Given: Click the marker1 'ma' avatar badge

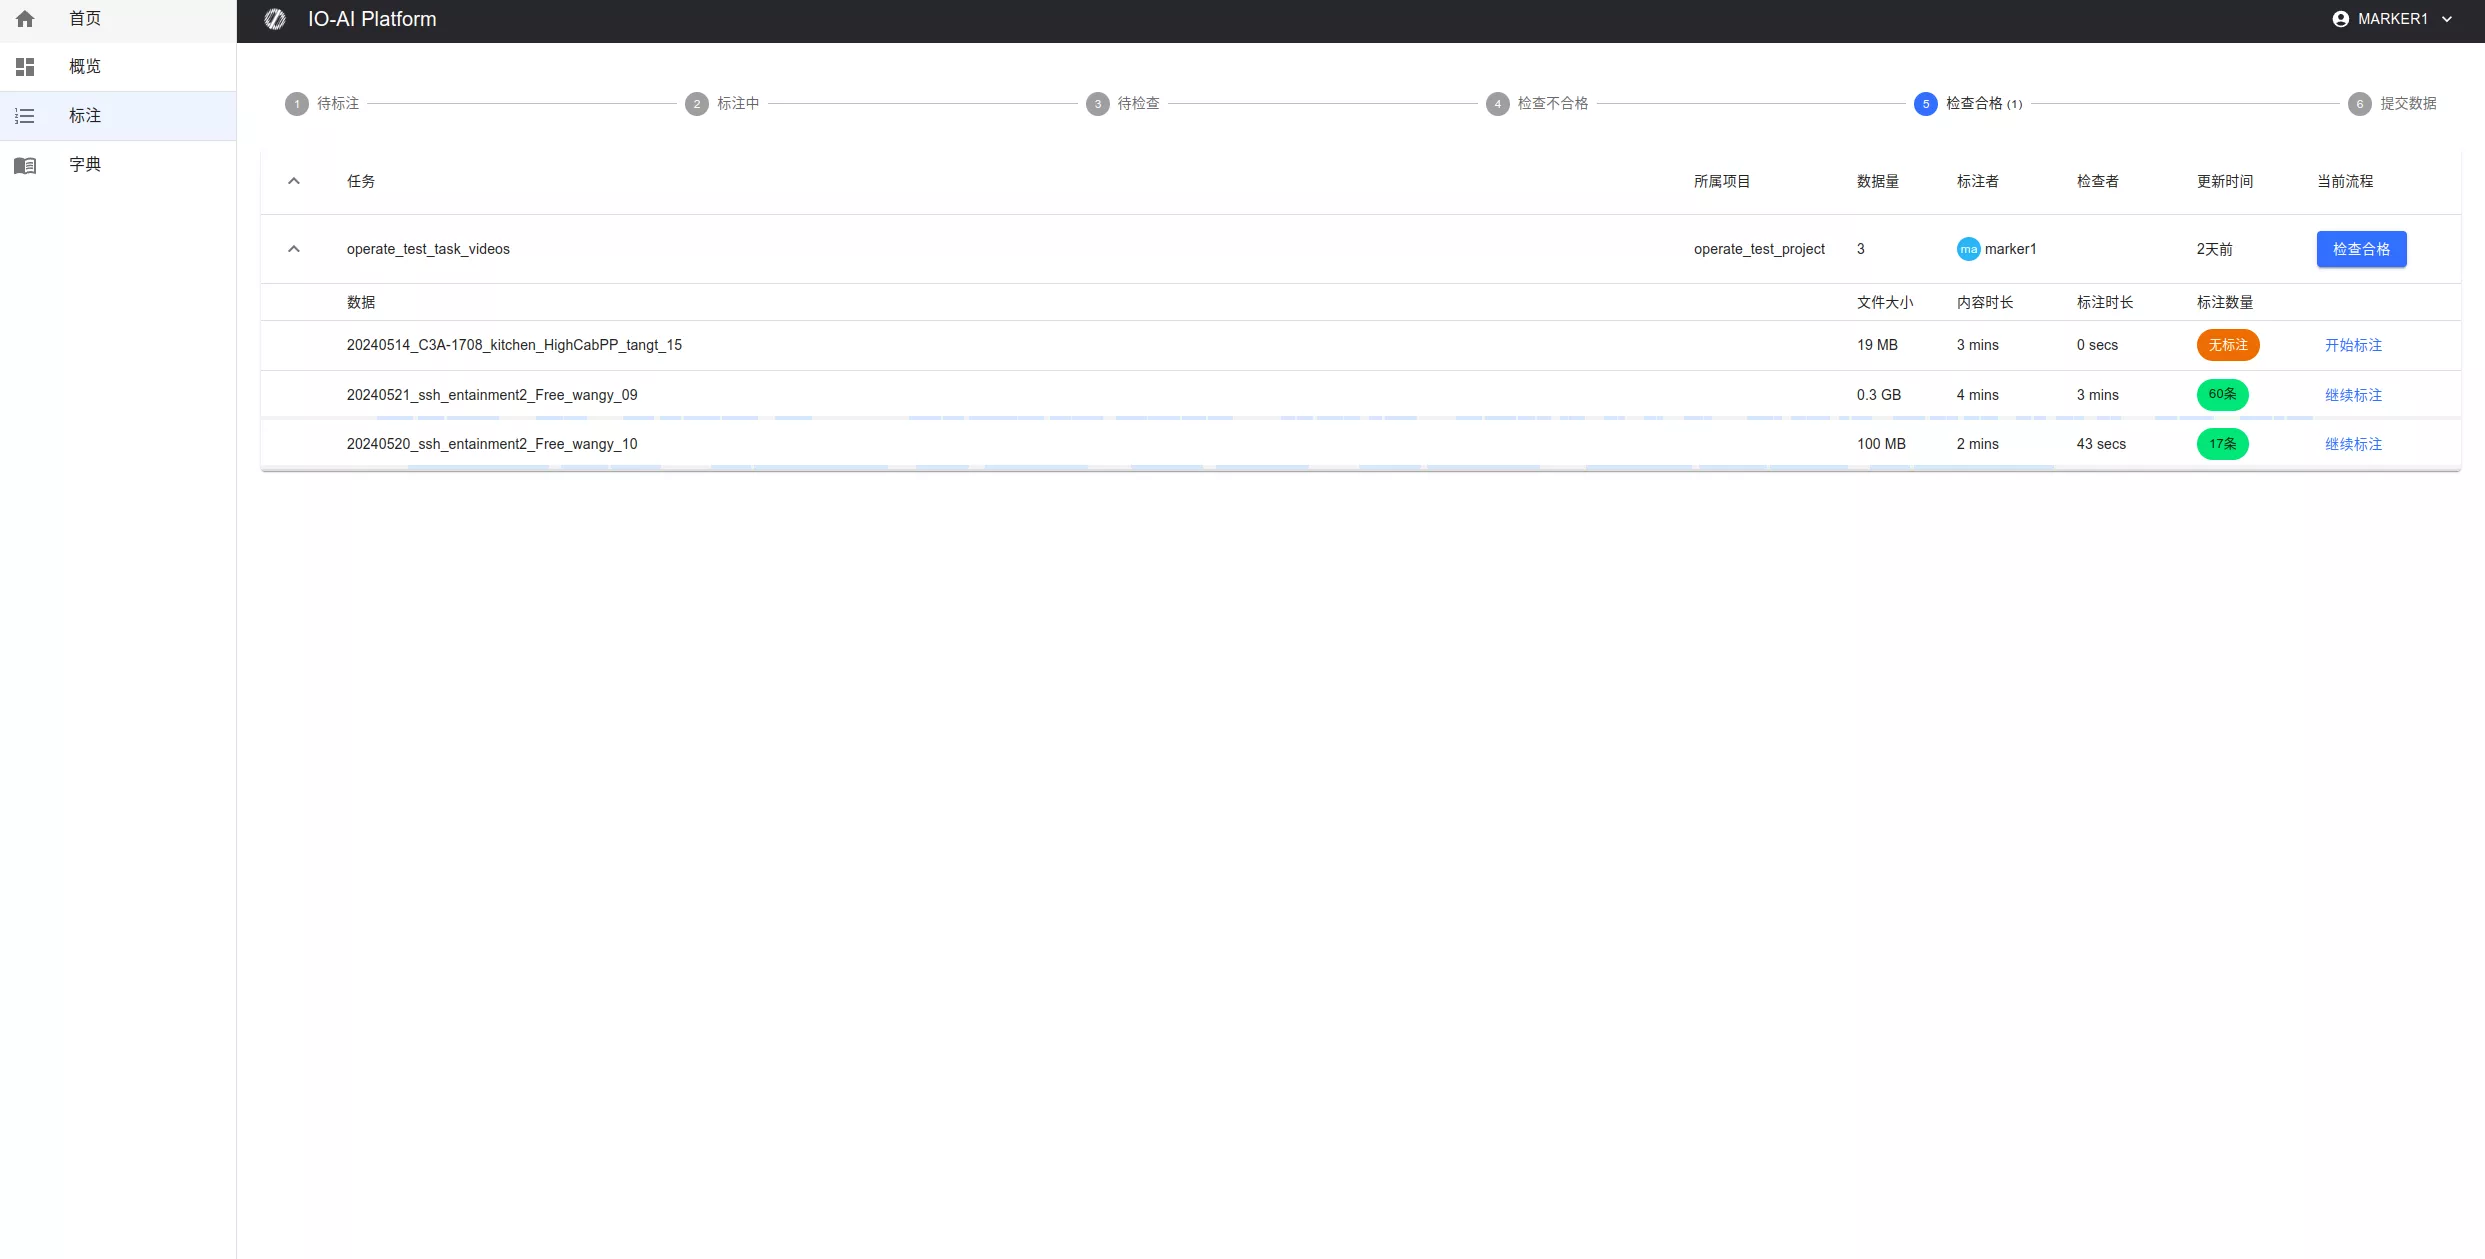Looking at the screenshot, I should 1968,249.
